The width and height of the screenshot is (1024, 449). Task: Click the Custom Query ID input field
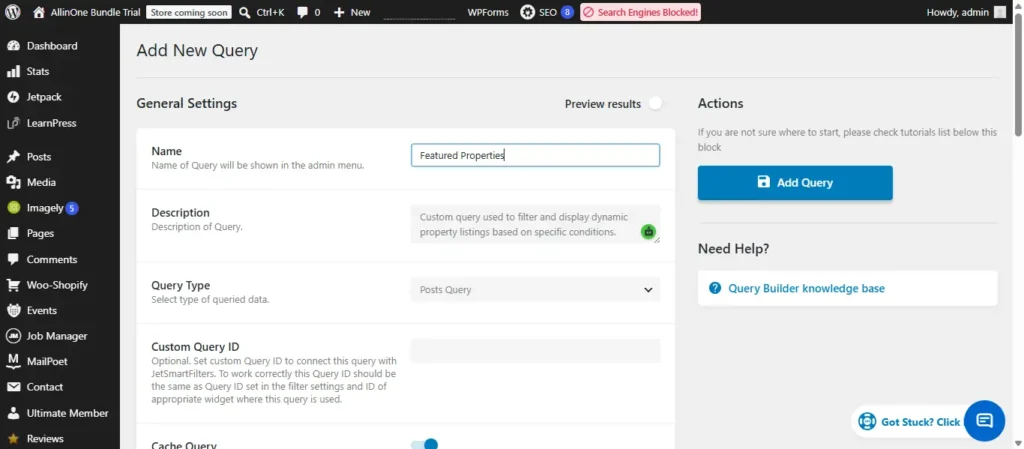(536, 351)
